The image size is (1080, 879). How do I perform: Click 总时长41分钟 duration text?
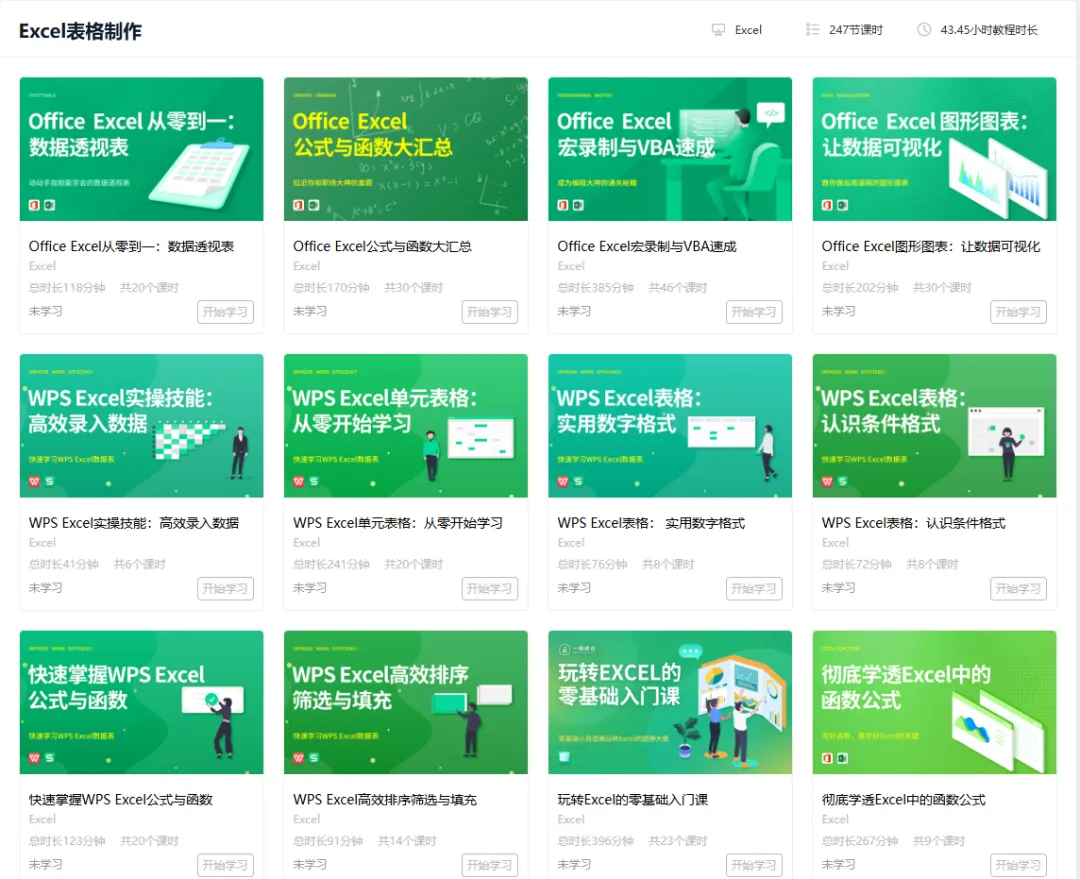pyautogui.click(x=63, y=565)
